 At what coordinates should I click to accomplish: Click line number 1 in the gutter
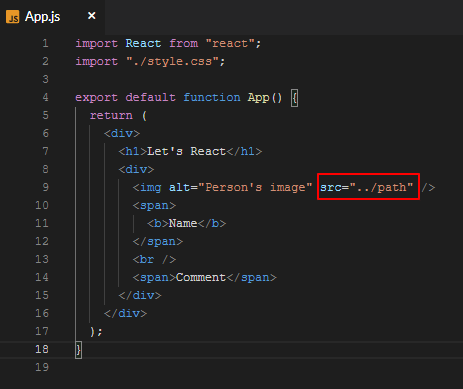tap(45, 43)
